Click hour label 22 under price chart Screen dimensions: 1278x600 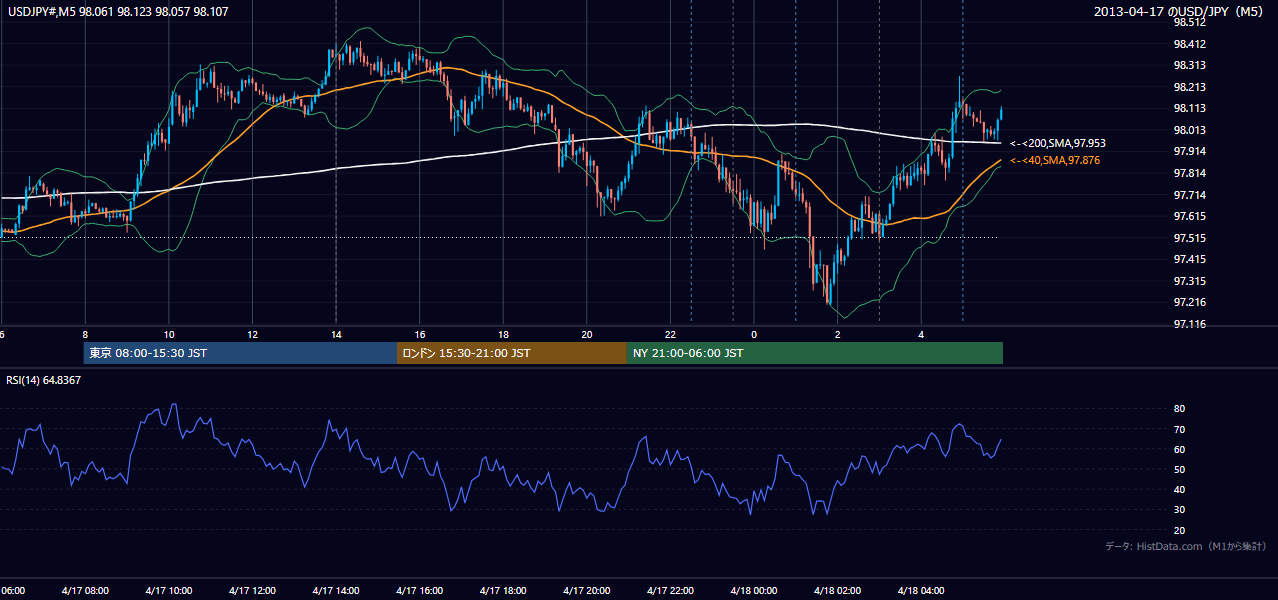tap(670, 335)
